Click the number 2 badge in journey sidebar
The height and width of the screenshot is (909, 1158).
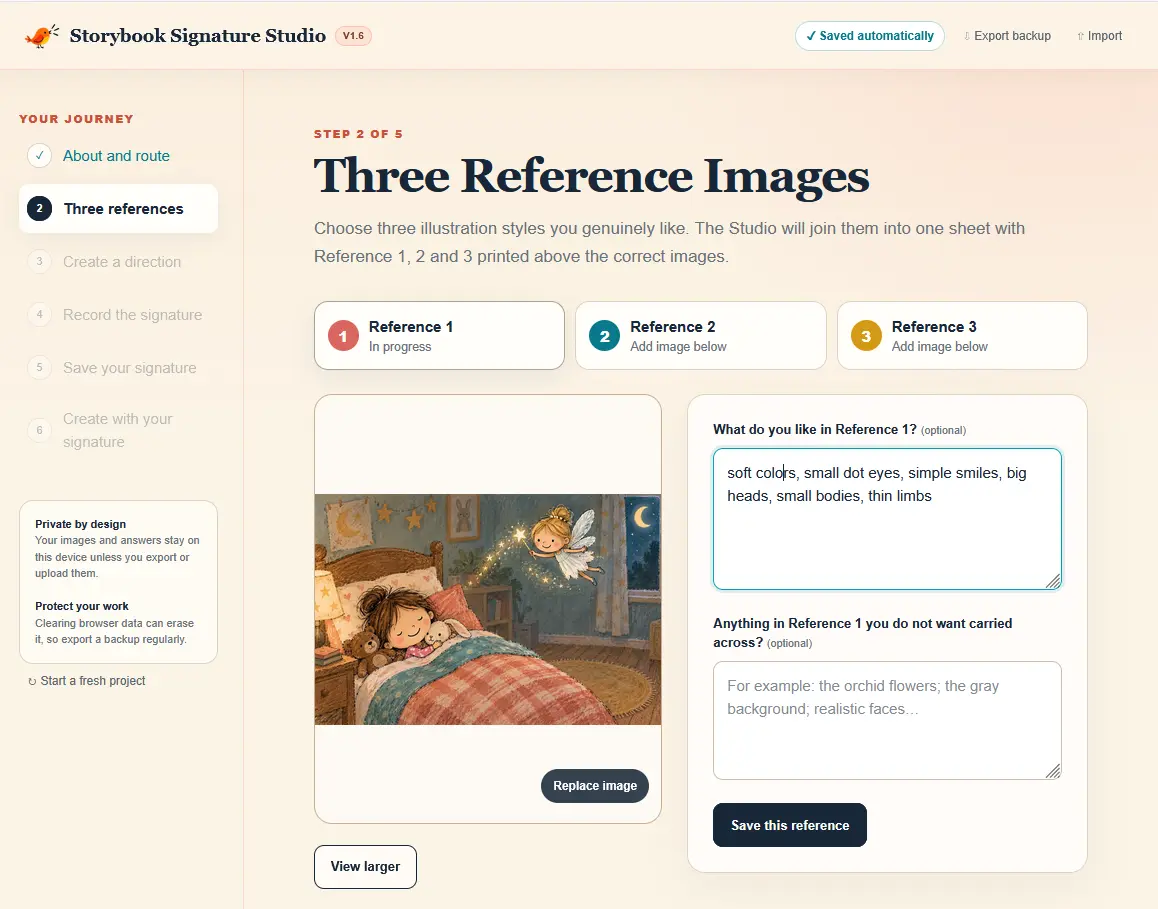pyautogui.click(x=39, y=209)
